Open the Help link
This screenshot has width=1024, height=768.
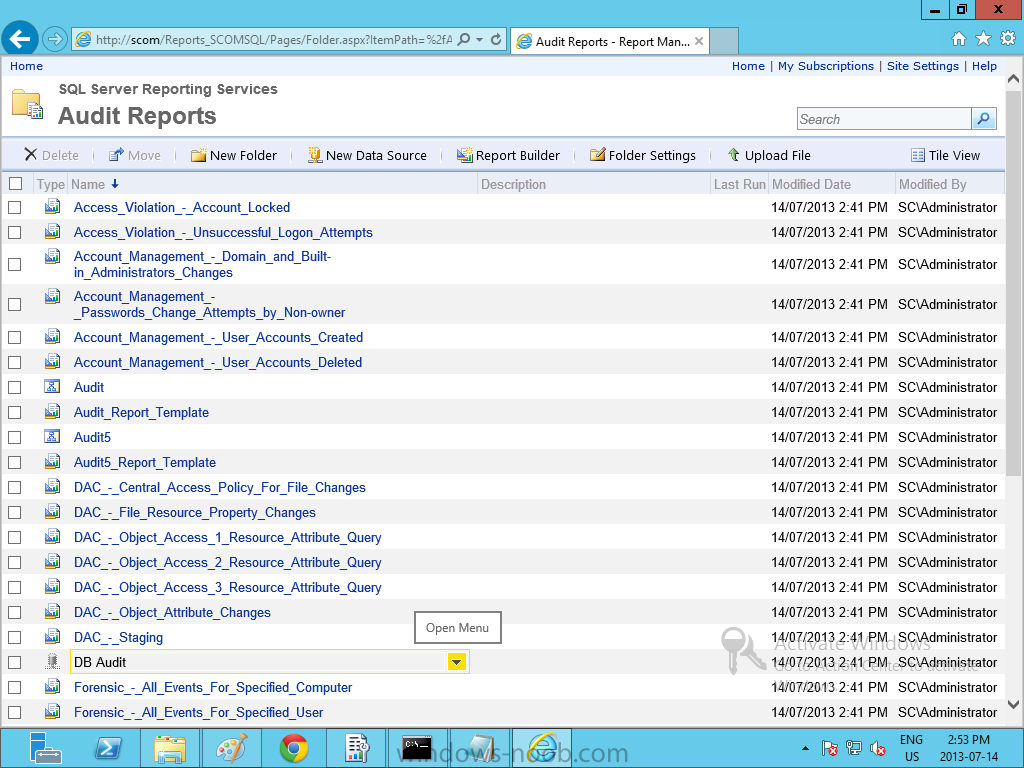(984, 66)
